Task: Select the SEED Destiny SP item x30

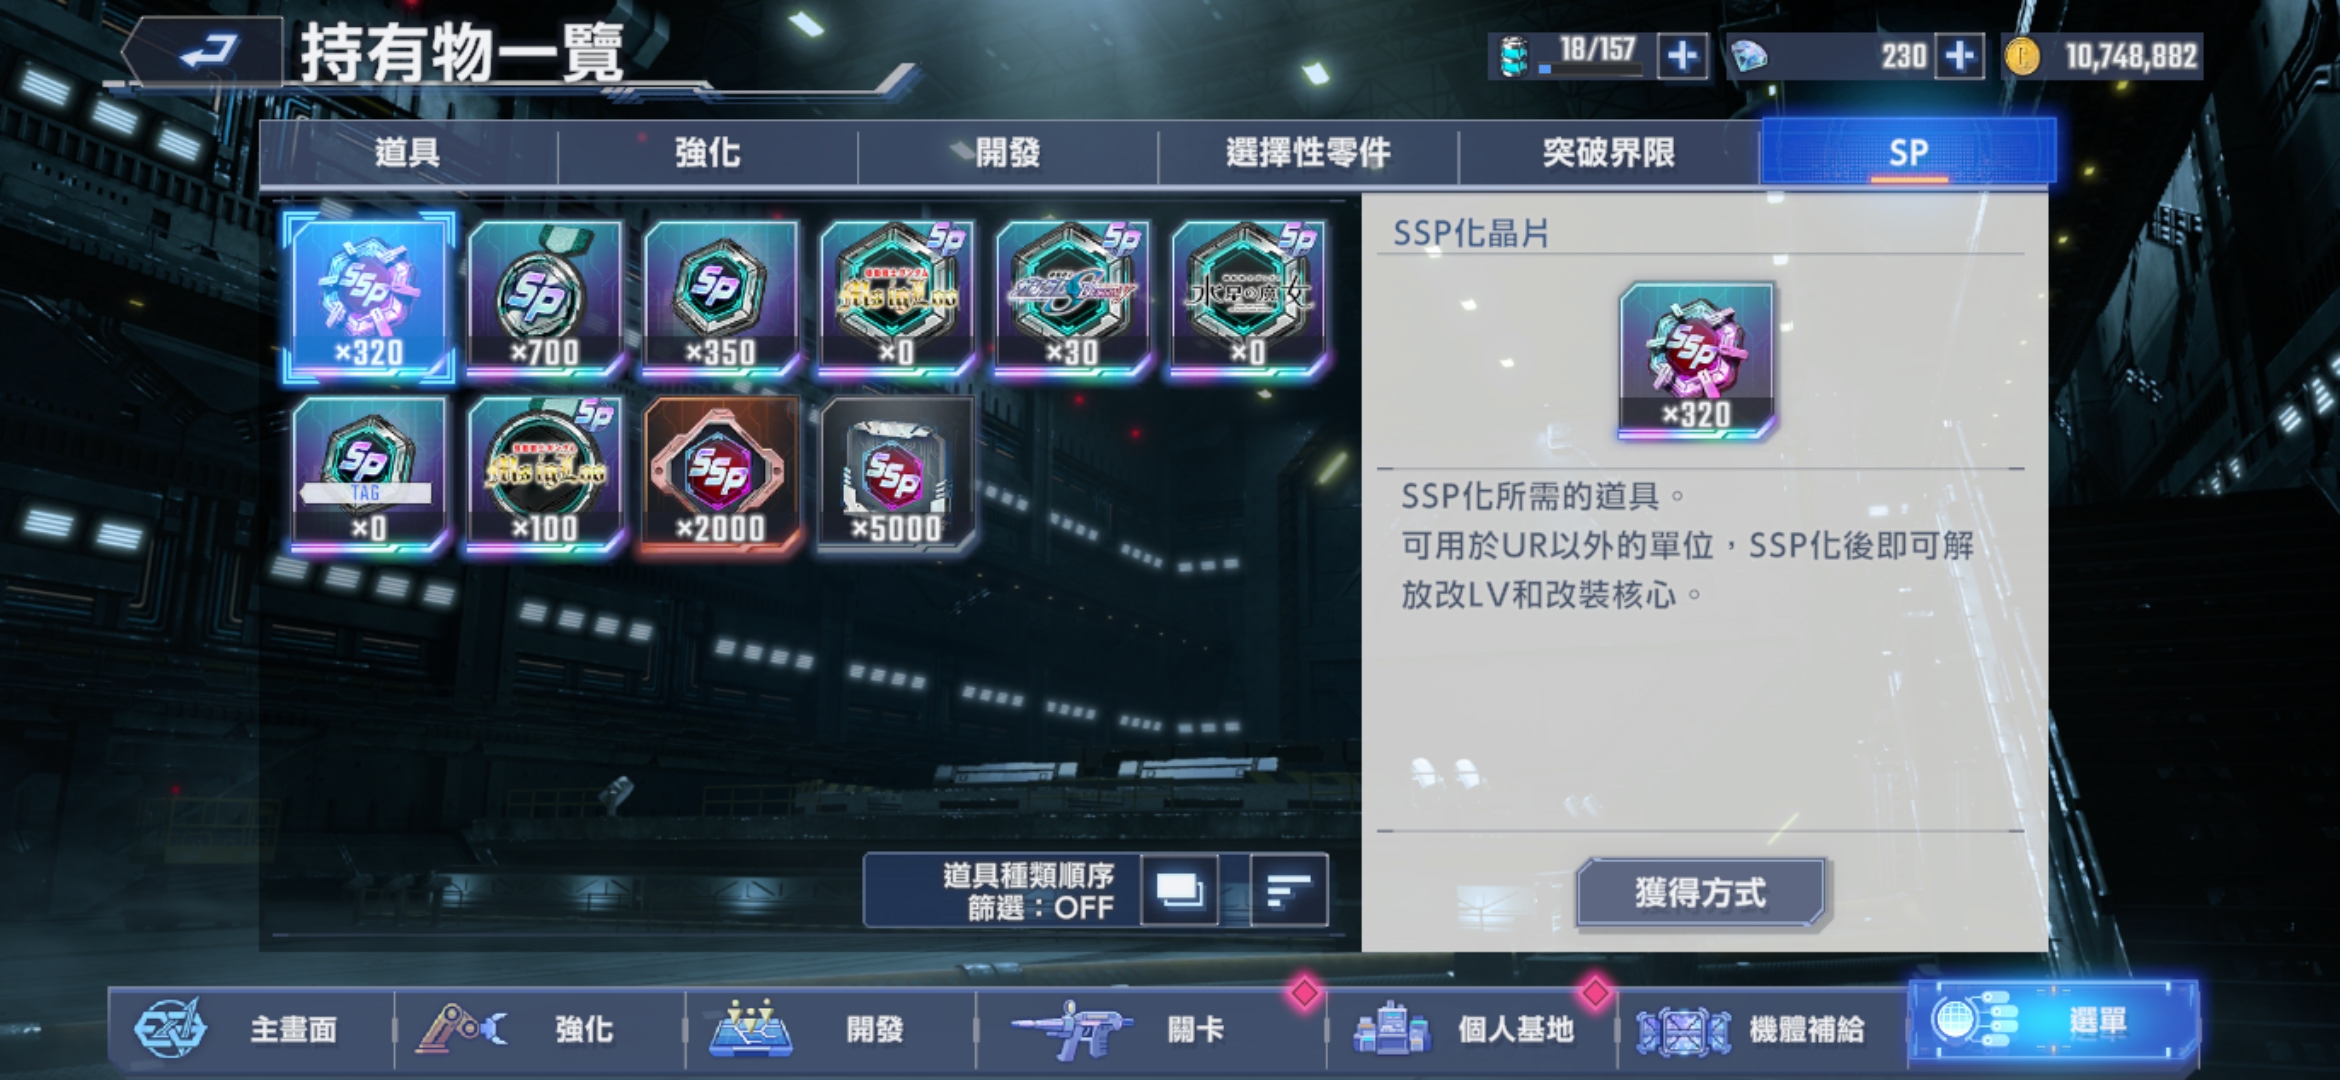Action: 1073,297
